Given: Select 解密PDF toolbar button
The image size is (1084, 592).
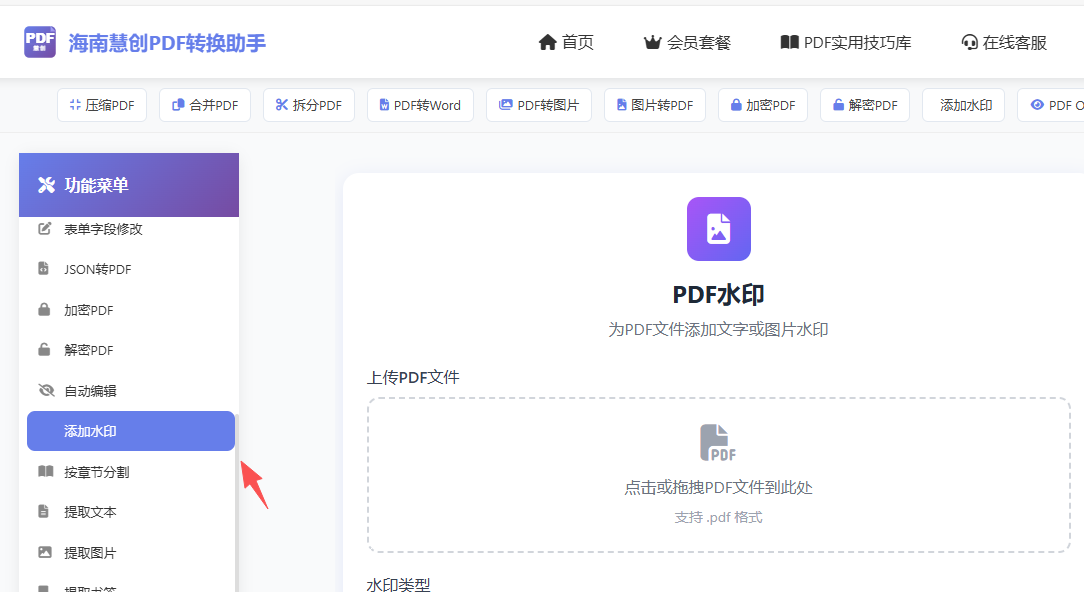Looking at the screenshot, I should (x=865, y=105).
